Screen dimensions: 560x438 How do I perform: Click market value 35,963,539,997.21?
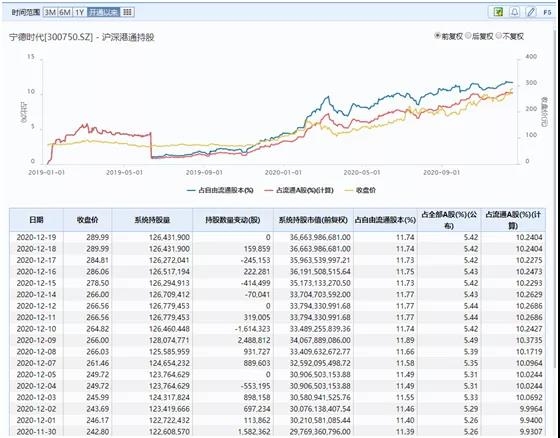click(x=320, y=260)
